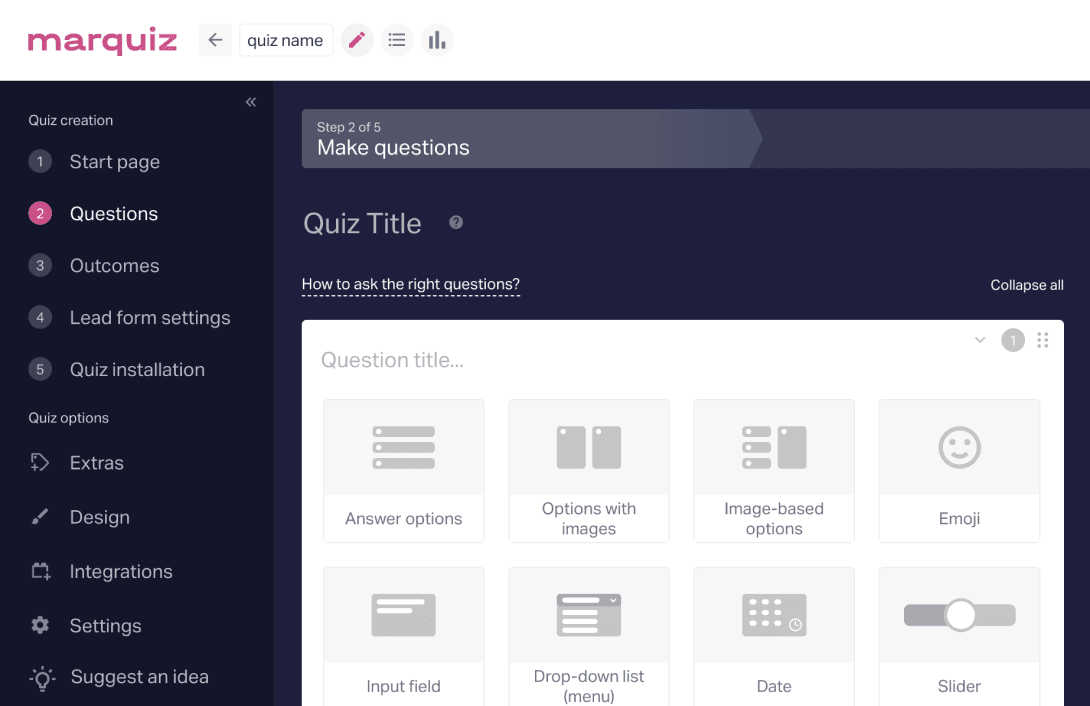Choose the Answer options question type
The width and height of the screenshot is (1090, 706).
tap(404, 470)
